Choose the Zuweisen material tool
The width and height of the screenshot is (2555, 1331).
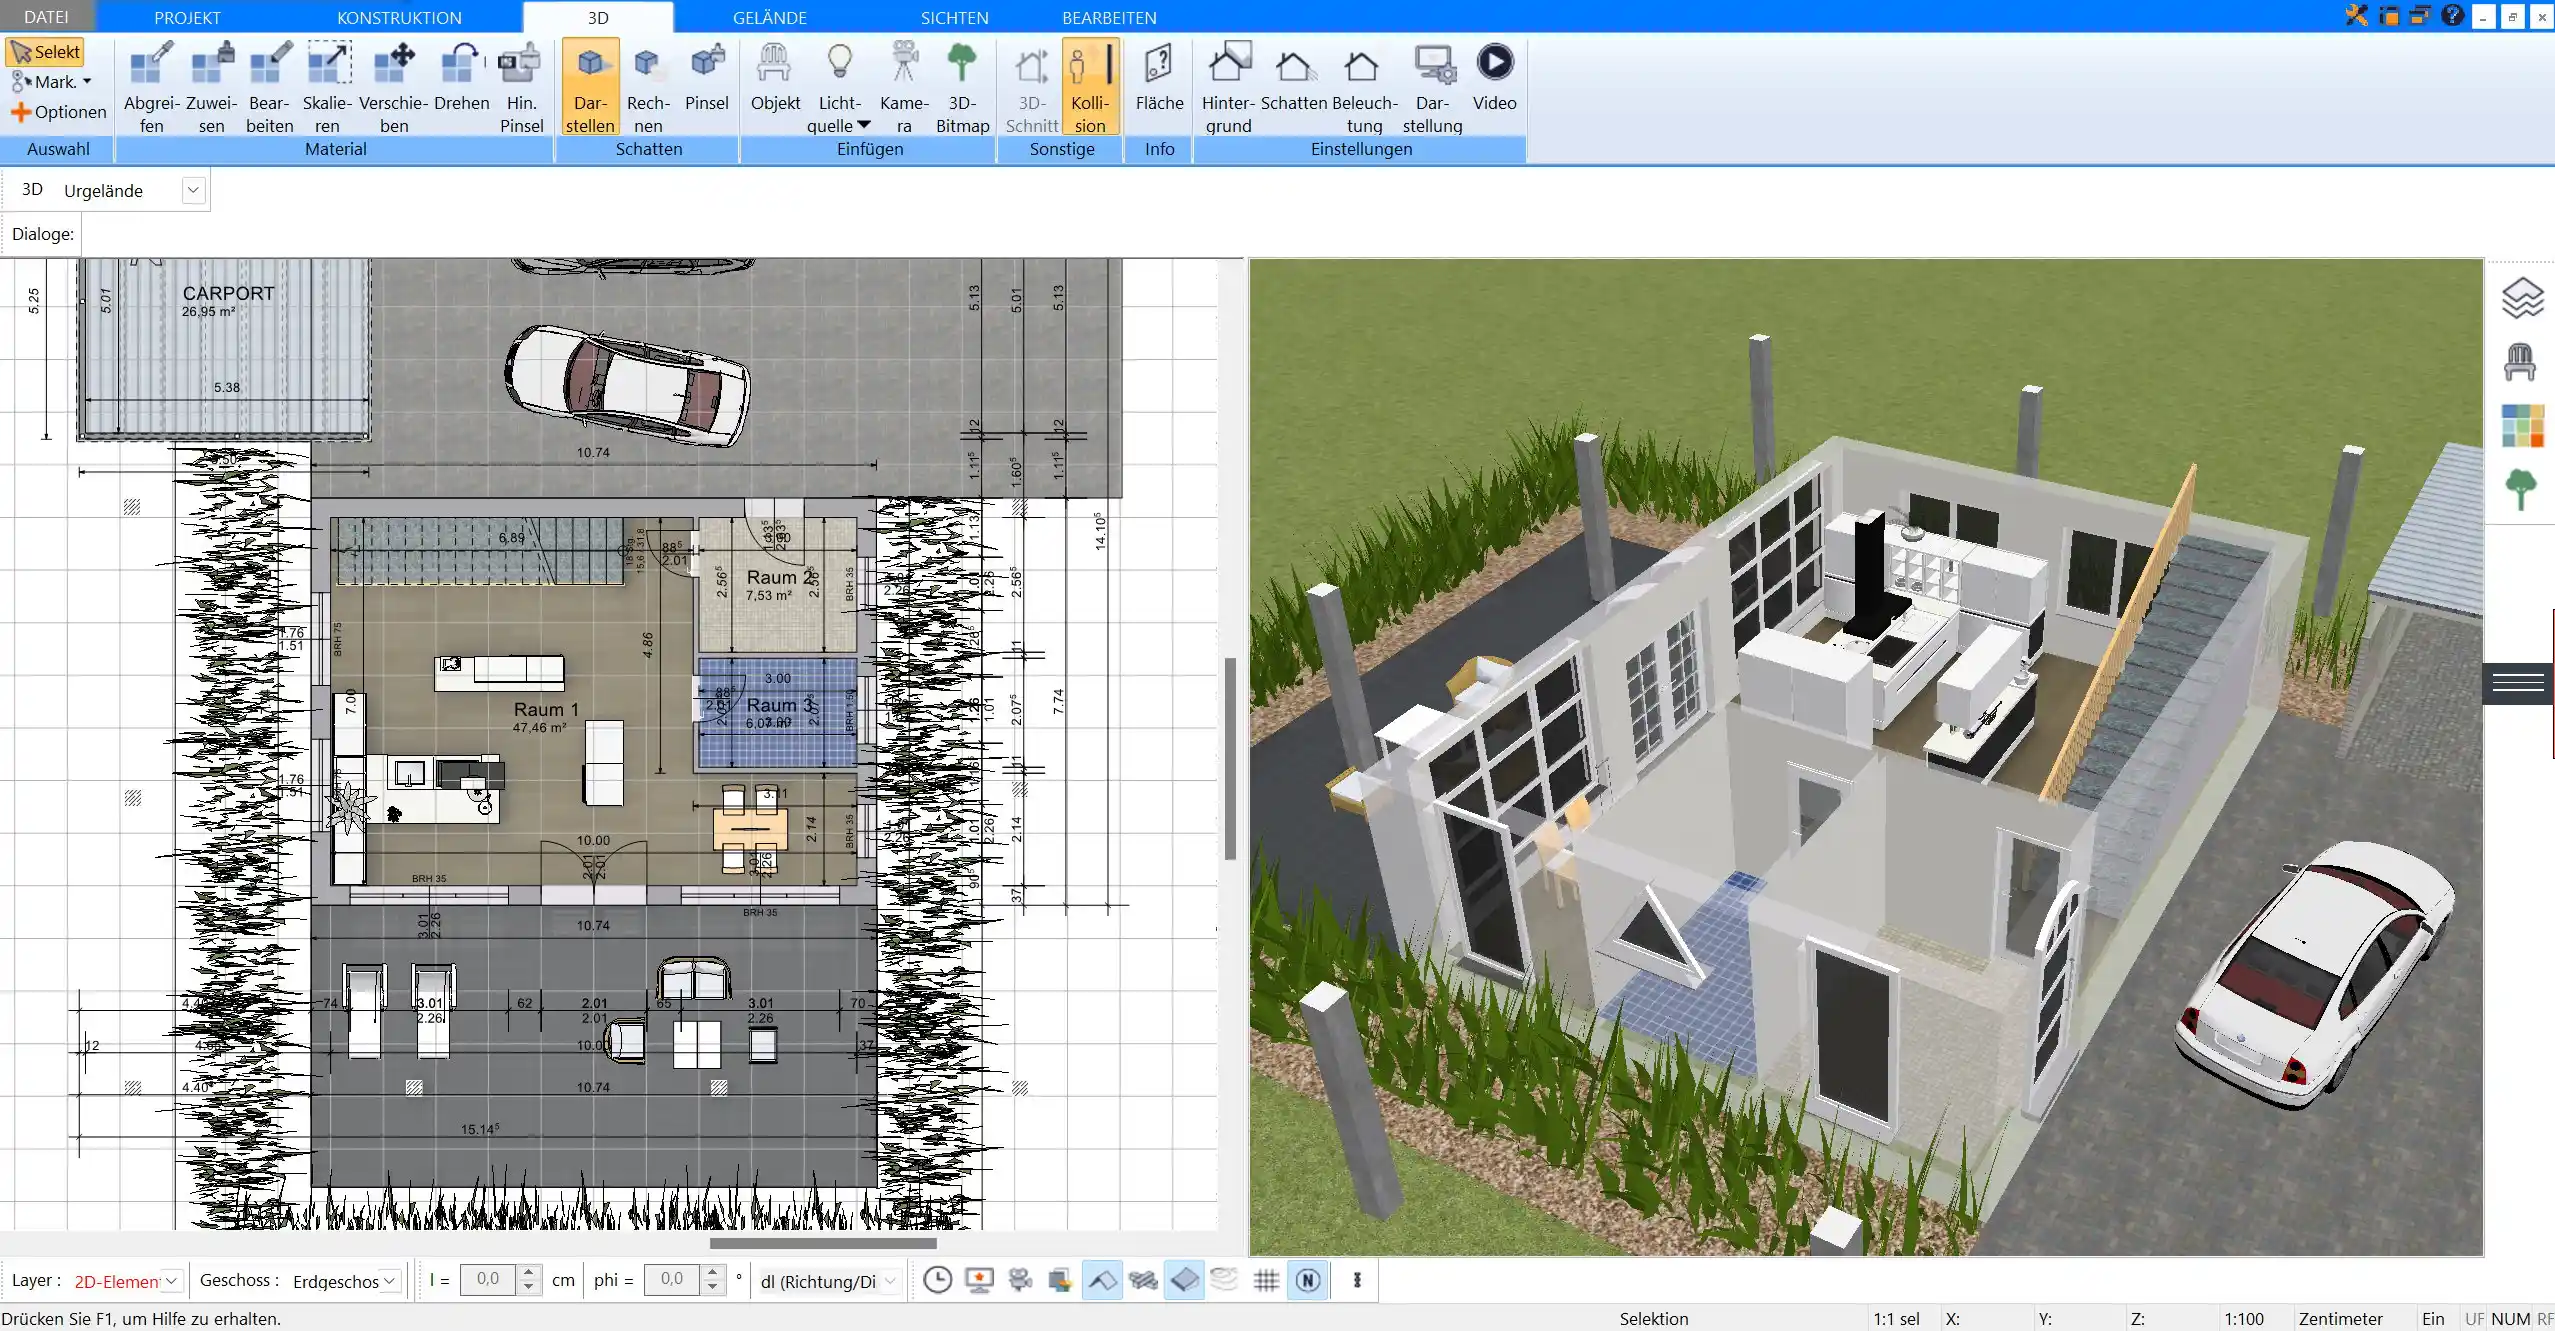(211, 87)
